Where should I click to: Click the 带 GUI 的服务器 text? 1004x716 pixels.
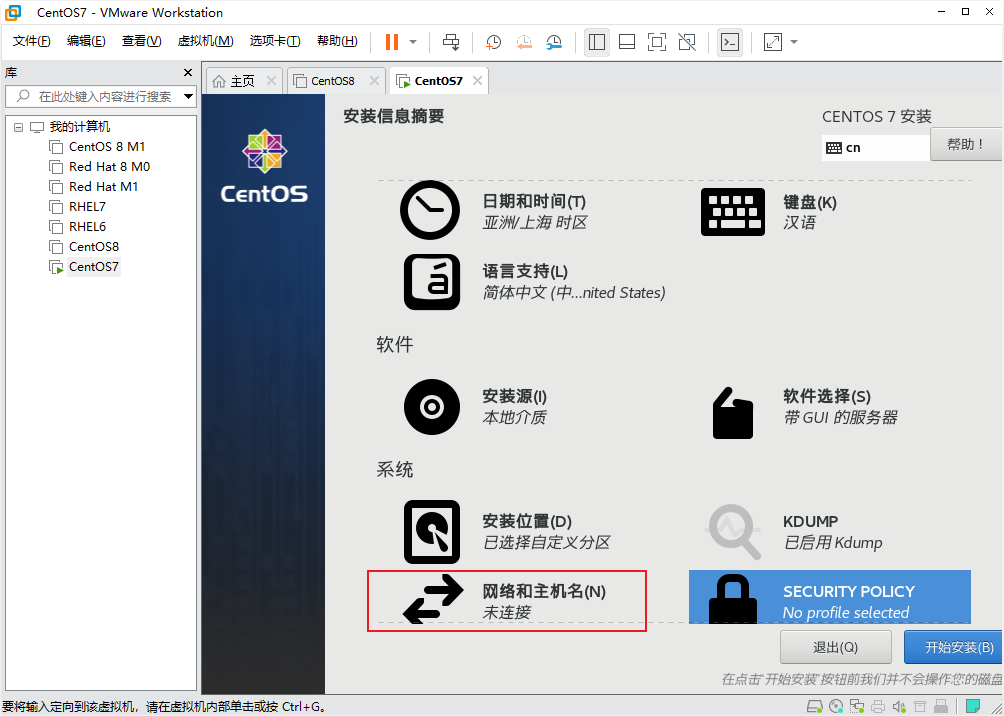[x=840, y=418]
